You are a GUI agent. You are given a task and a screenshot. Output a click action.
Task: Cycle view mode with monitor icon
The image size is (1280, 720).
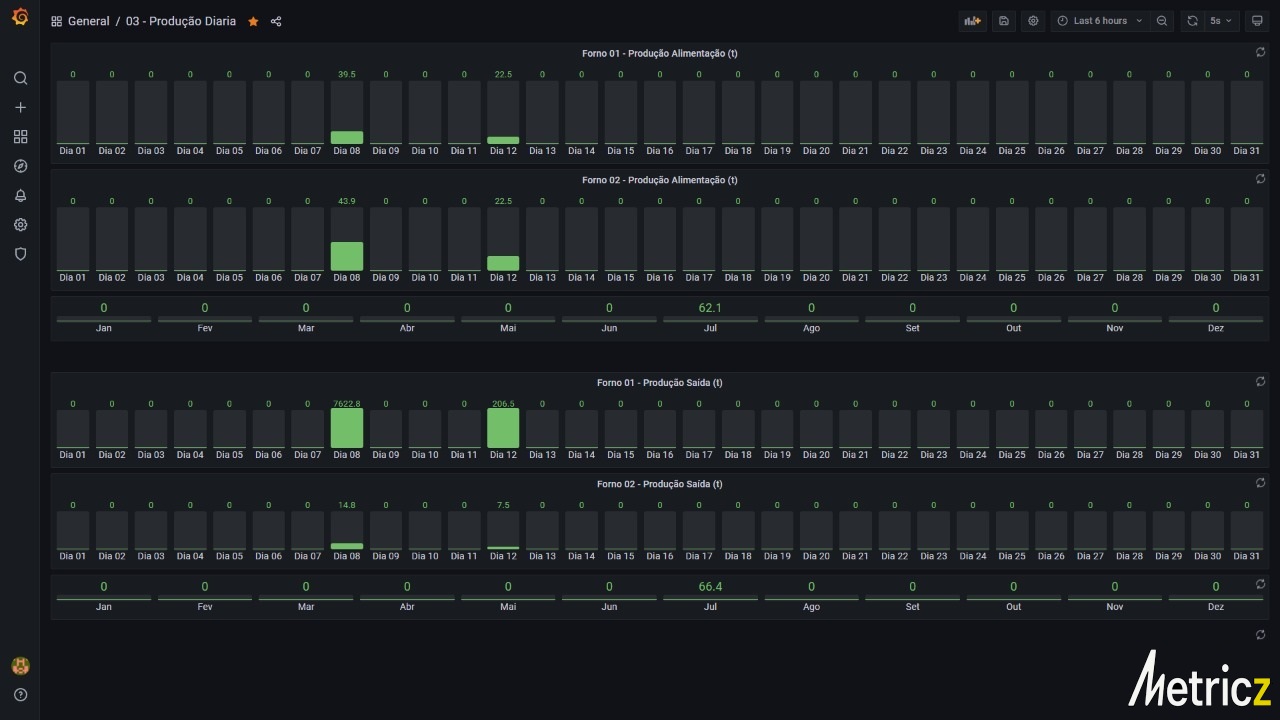(x=1257, y=21)
